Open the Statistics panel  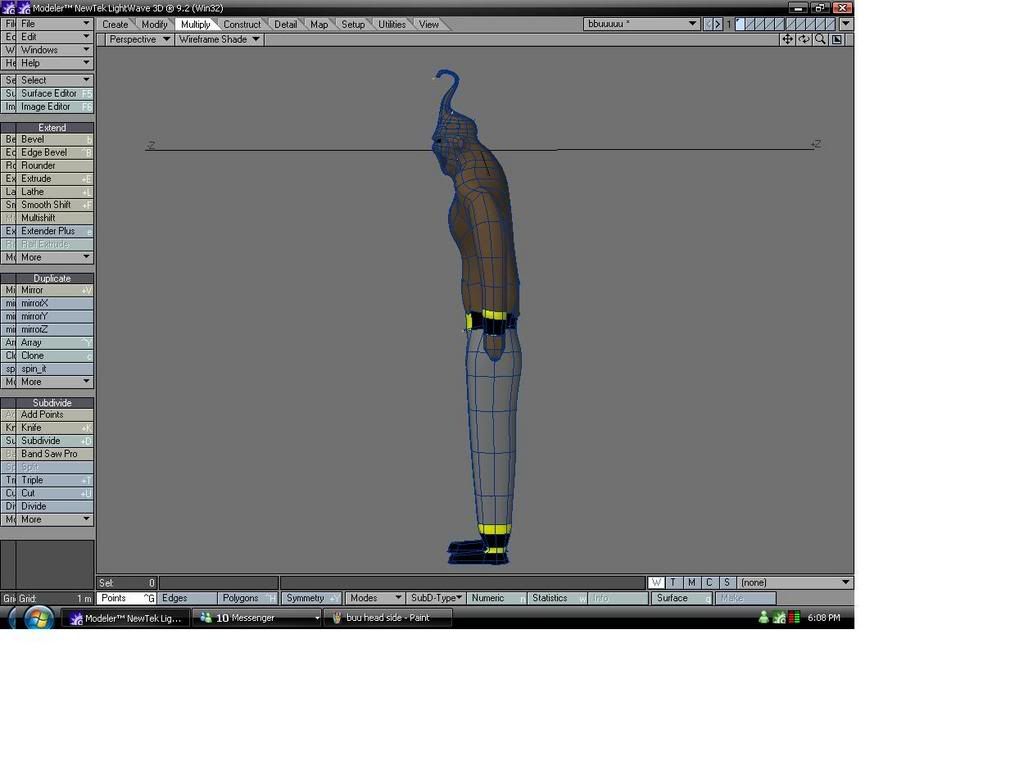[x=558, y=598]
